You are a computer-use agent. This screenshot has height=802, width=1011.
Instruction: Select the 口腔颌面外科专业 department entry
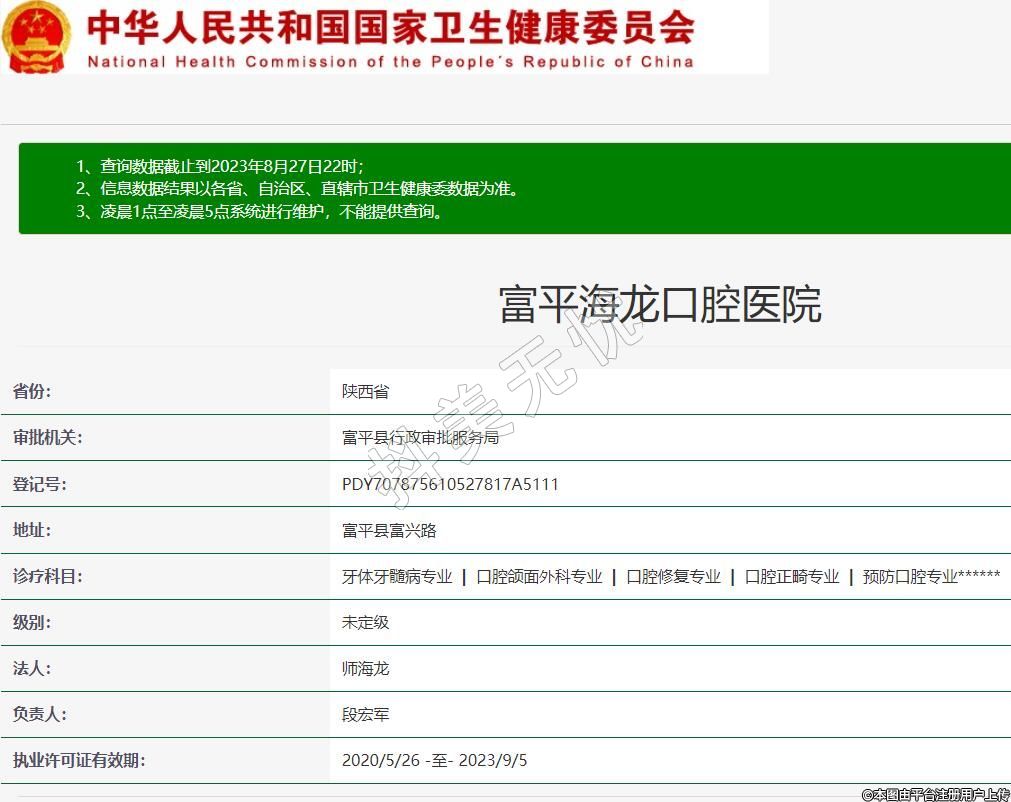point(539,577)
